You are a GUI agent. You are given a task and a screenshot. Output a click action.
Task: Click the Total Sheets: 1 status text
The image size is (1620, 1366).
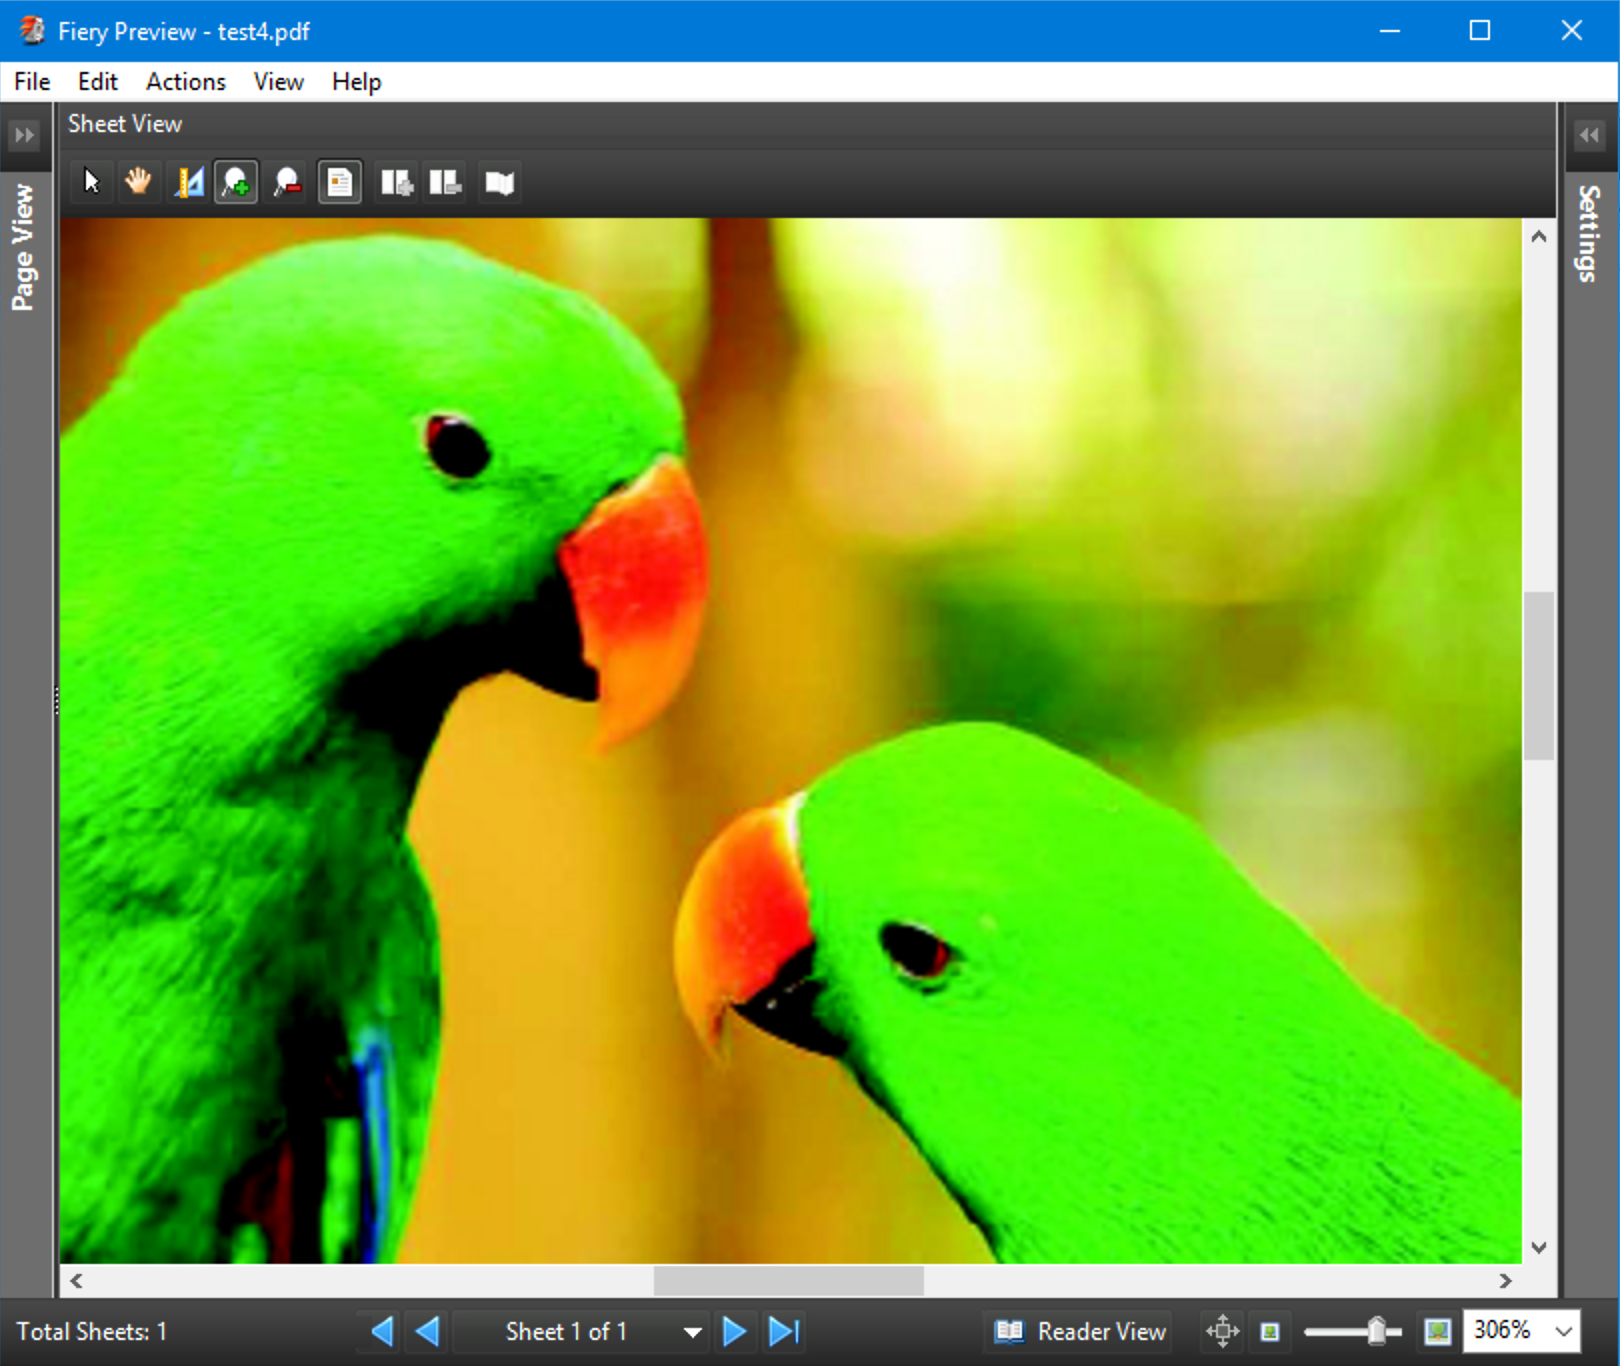tap(92, 1331)
